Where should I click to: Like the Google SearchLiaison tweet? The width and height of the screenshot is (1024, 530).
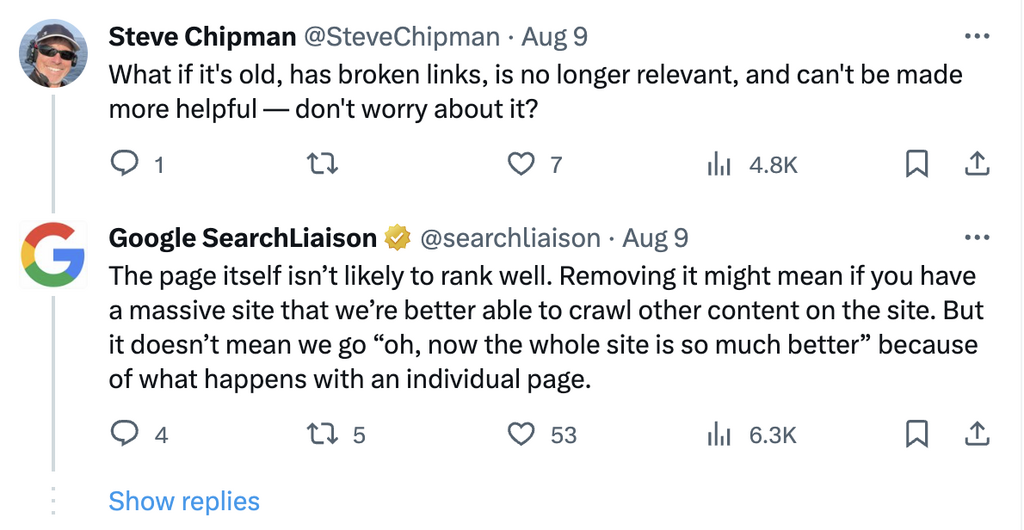[x=522, y=433]
